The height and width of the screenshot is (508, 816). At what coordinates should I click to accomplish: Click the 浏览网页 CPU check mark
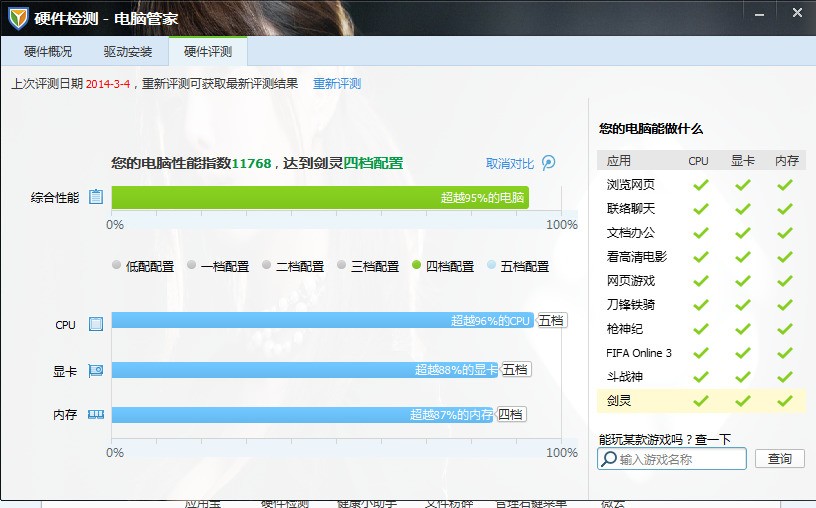pos(700,184)
